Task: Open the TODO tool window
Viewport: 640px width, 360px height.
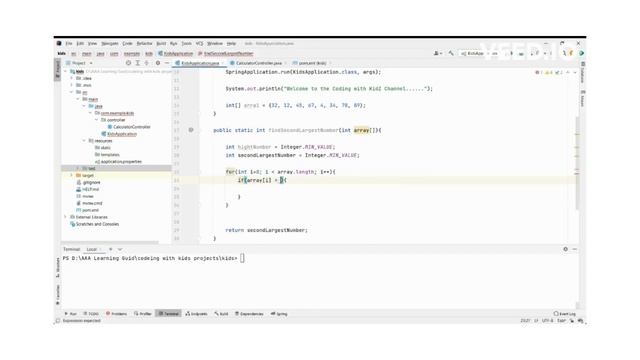Action: (x=91, y=314)
